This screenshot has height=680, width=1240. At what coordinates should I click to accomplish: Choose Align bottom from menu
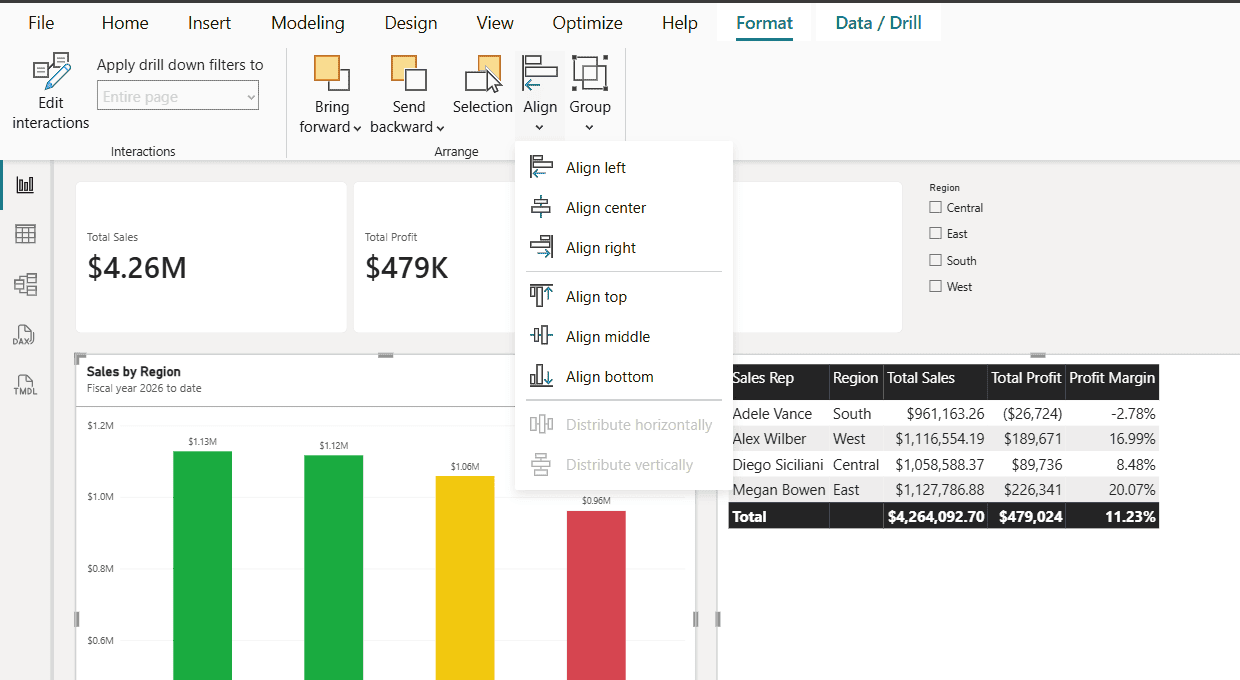pos(623,376)
